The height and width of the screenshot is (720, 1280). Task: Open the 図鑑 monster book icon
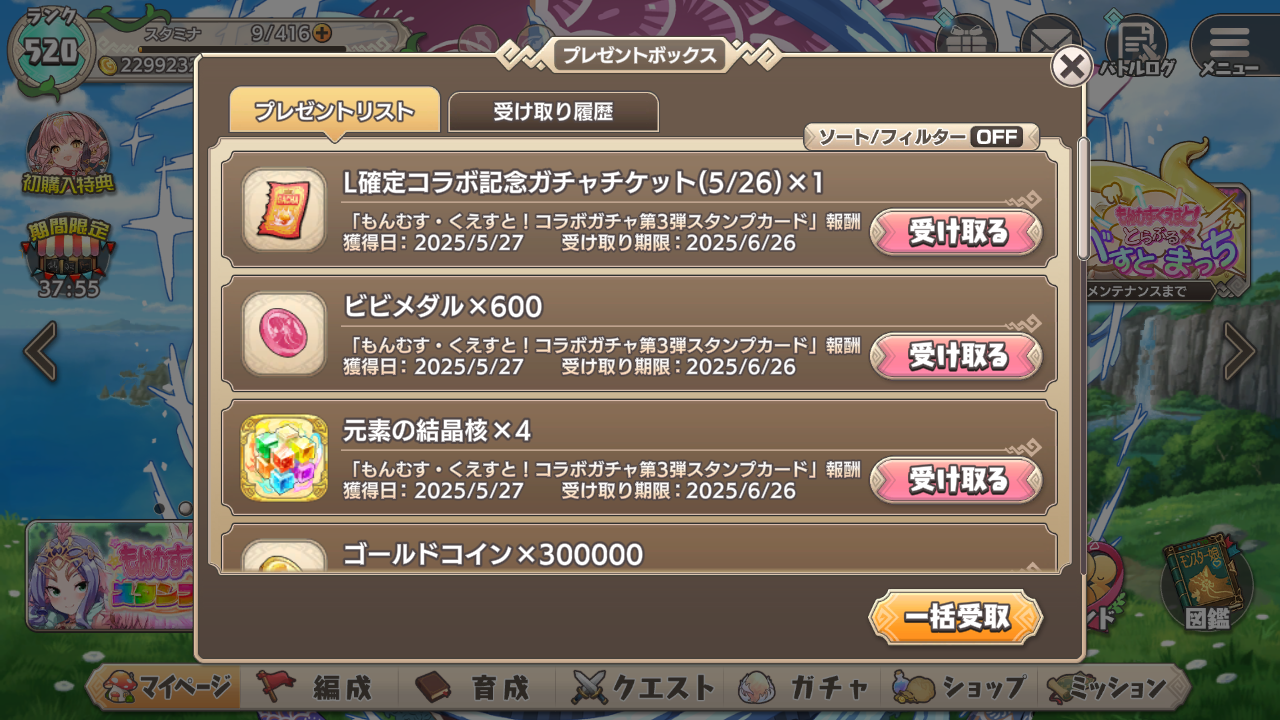[x=1207, y=588]
